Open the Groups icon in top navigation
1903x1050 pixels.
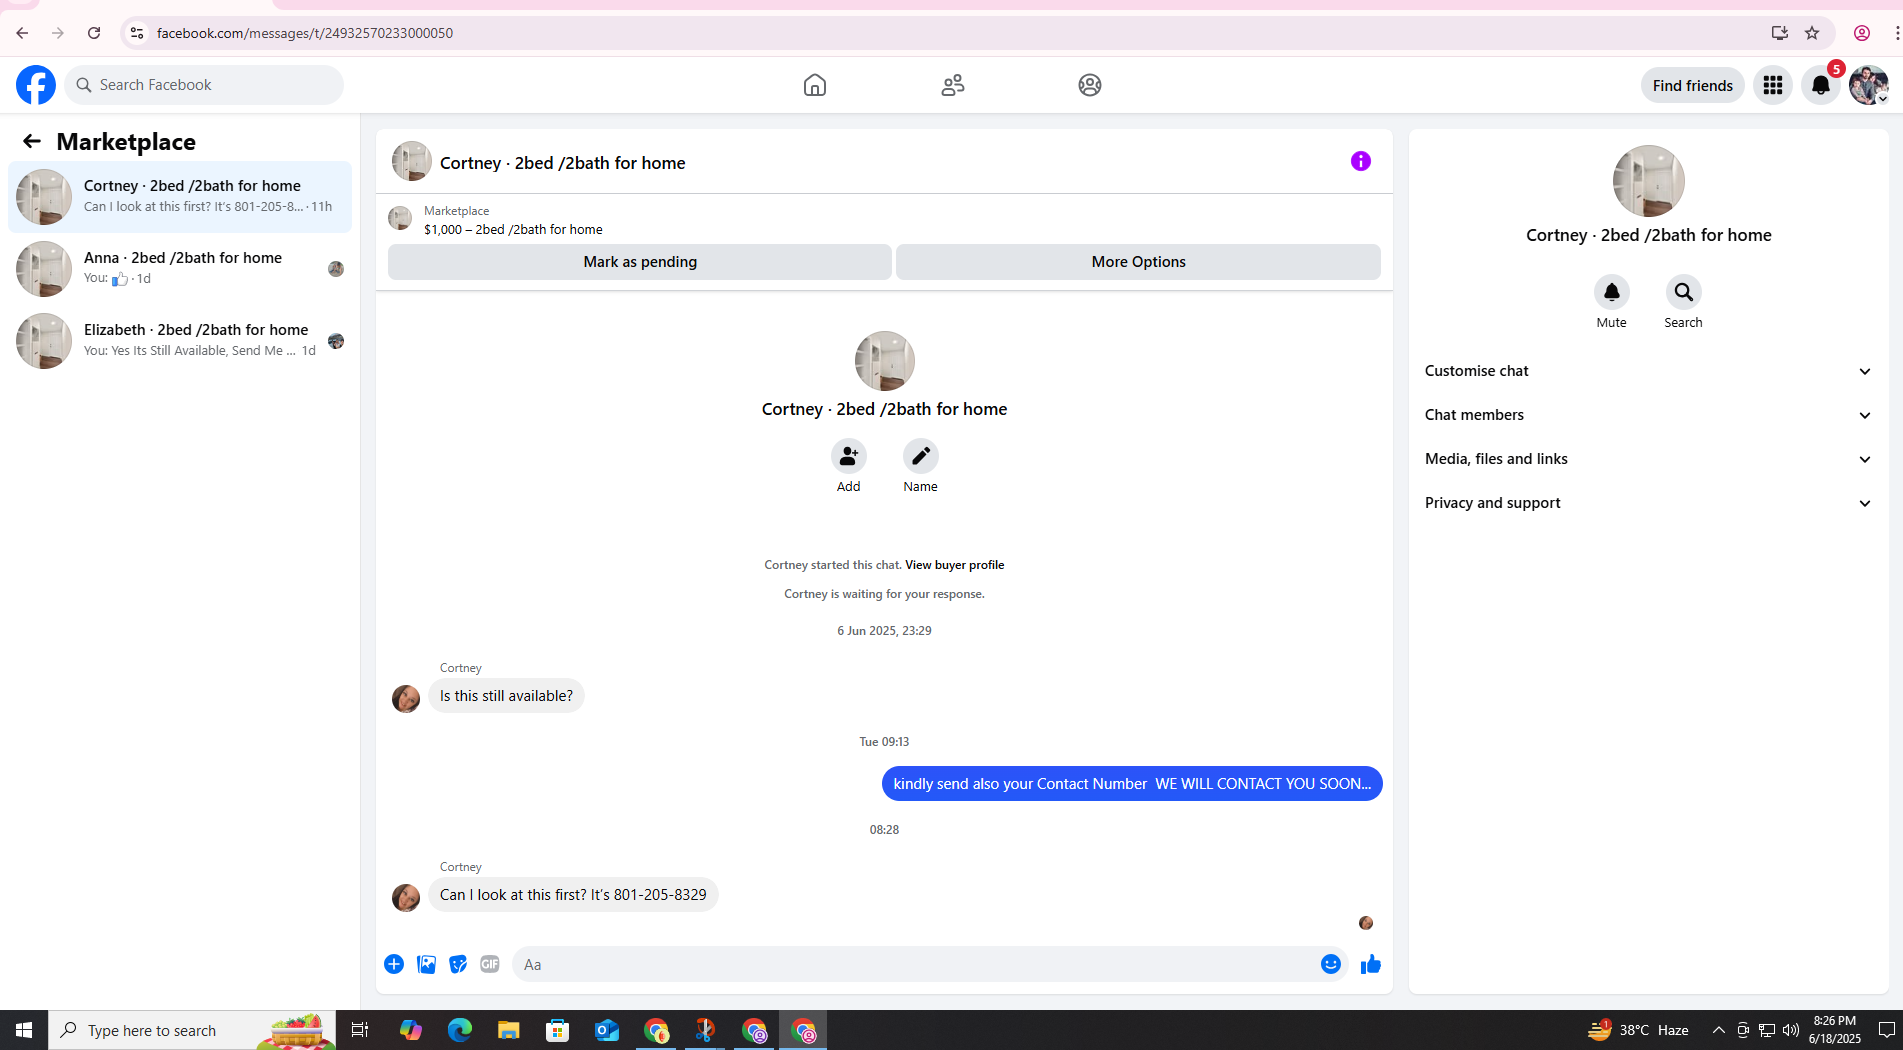[x=1090, y=85]
